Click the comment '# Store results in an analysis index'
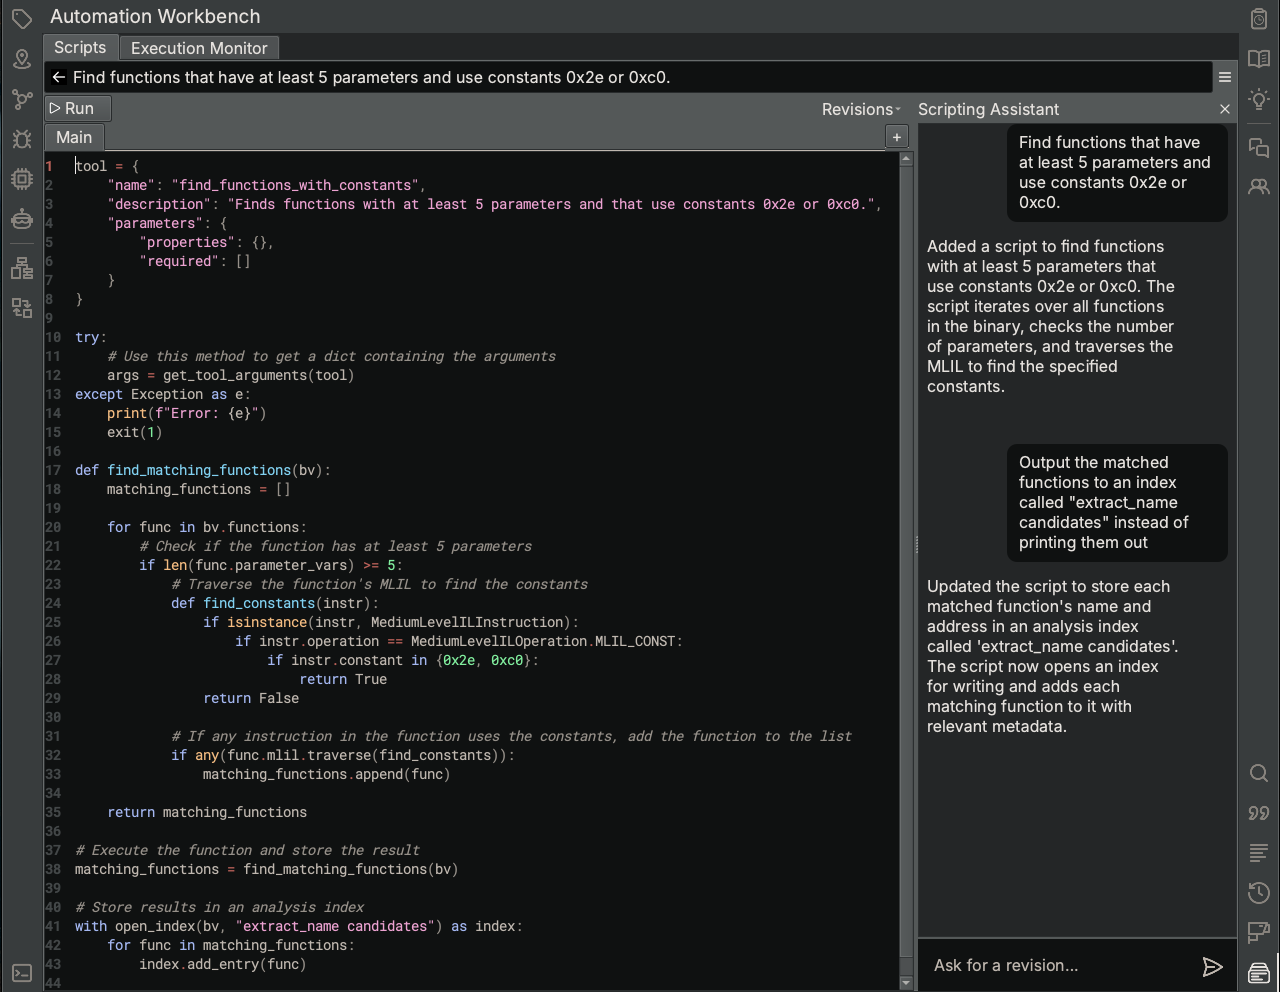This screenshot has height=992, width=1280. click(x=220, y=907)
